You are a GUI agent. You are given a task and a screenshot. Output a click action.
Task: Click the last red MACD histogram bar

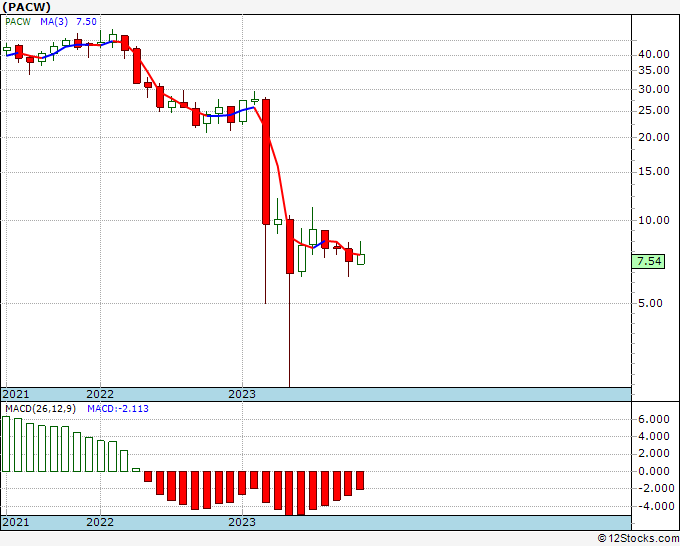tap(360, 480)
